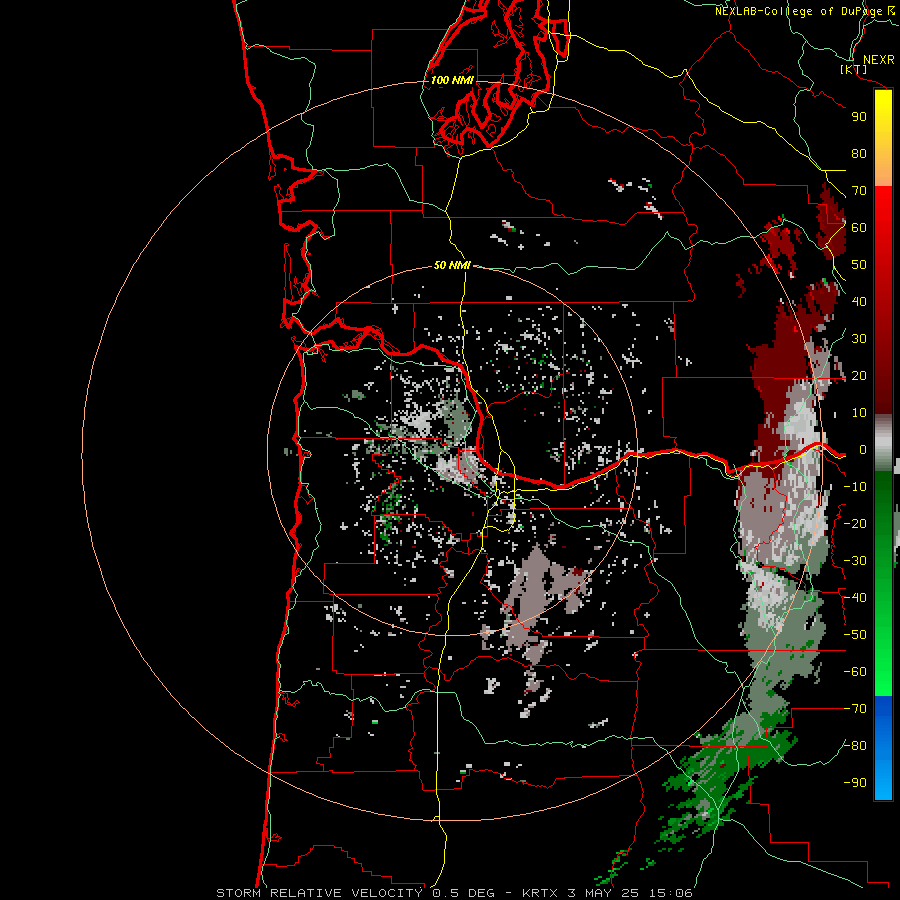
Task: Select the 50 NMI range ring label
Action: [x=452, y=265]
